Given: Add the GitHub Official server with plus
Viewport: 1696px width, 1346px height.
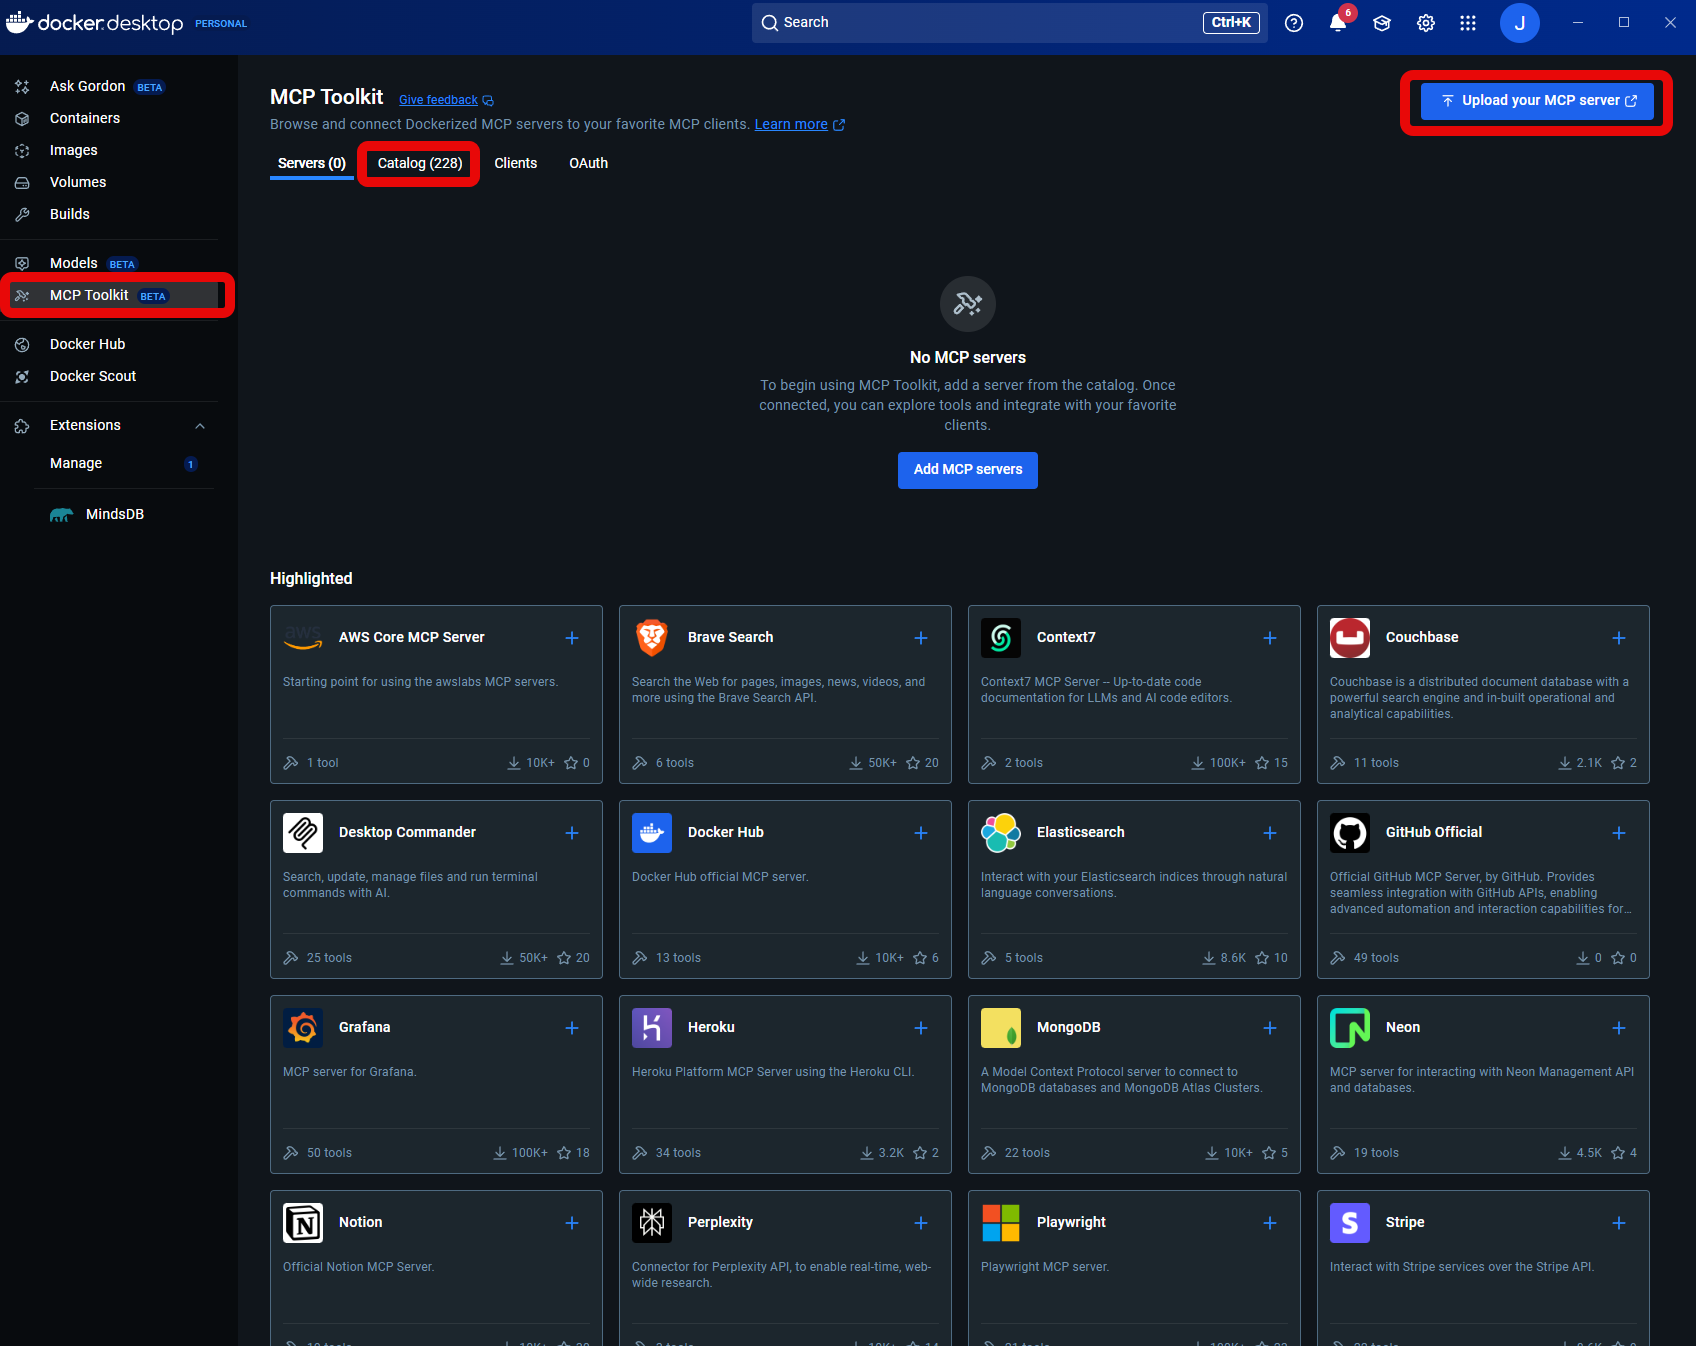Looking at the screenshot, I should pos(1619,833).
